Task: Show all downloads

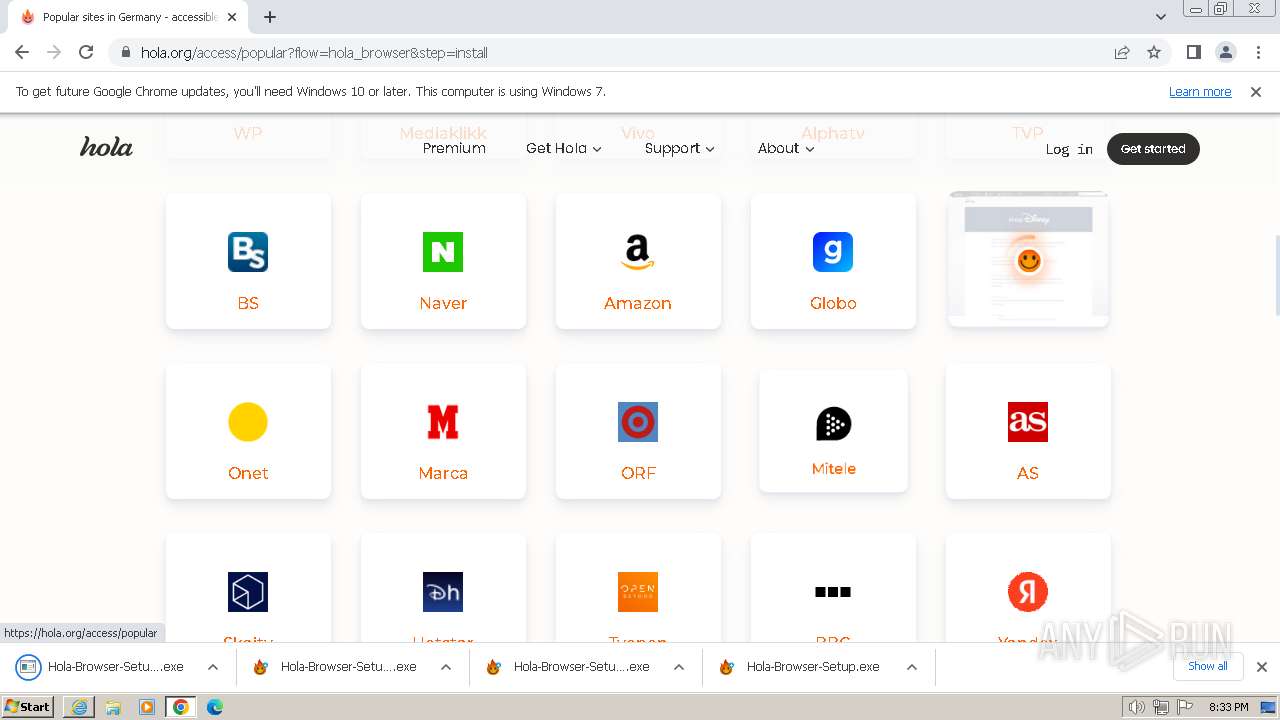Action: point(1208,666)
